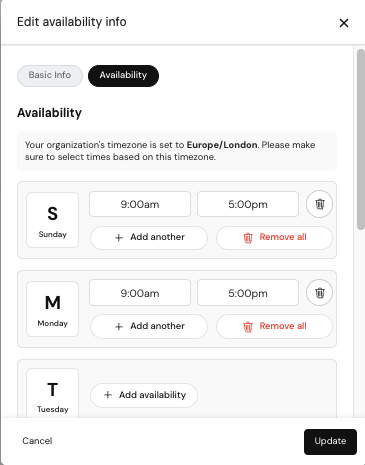Click the Update button

[330, 441]
